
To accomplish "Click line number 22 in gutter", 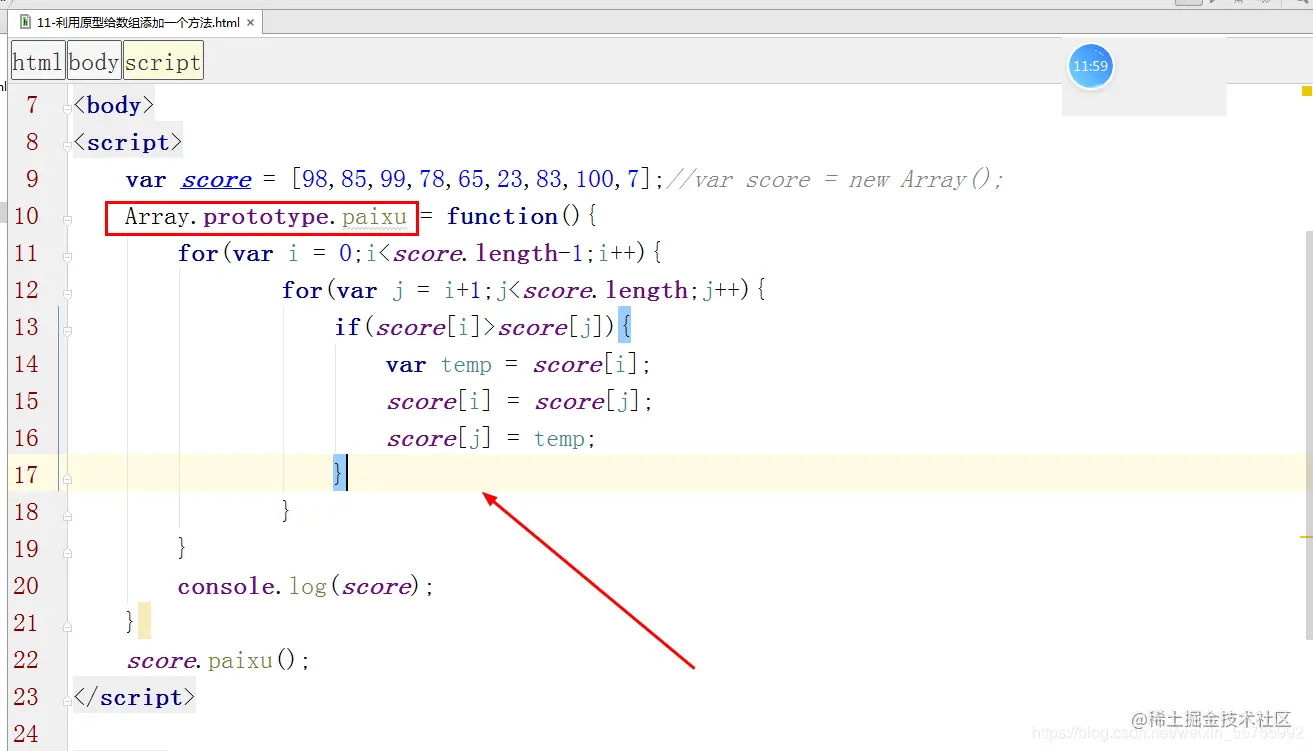I will pos(27,660).
